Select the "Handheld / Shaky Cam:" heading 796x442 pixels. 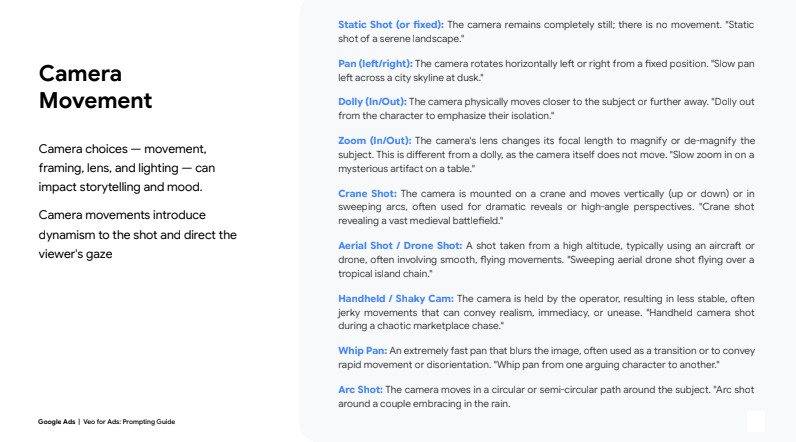point(396,298)
